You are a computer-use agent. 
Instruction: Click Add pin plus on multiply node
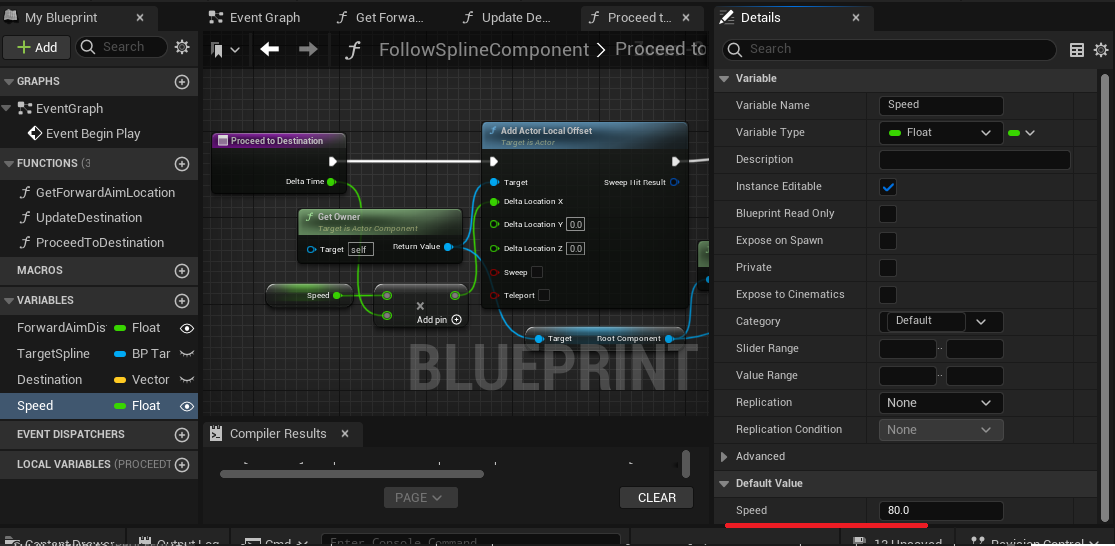point(457,320)
